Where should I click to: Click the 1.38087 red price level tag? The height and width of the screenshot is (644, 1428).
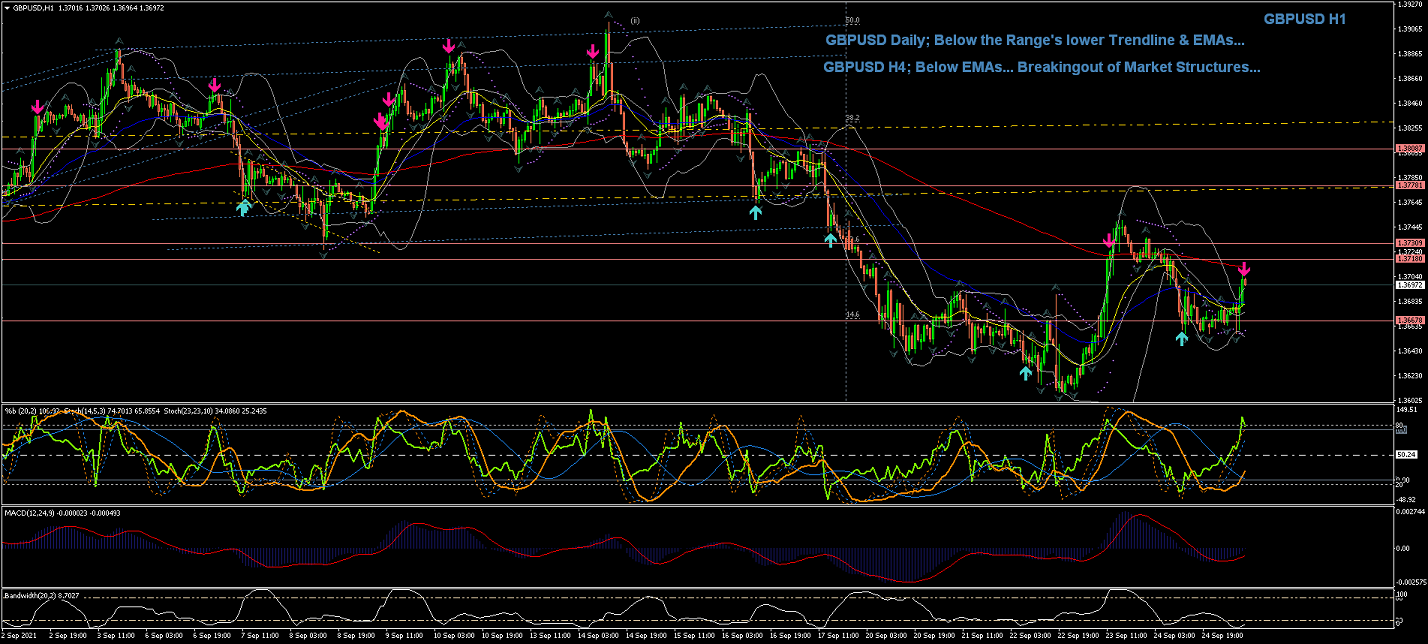1409,148
